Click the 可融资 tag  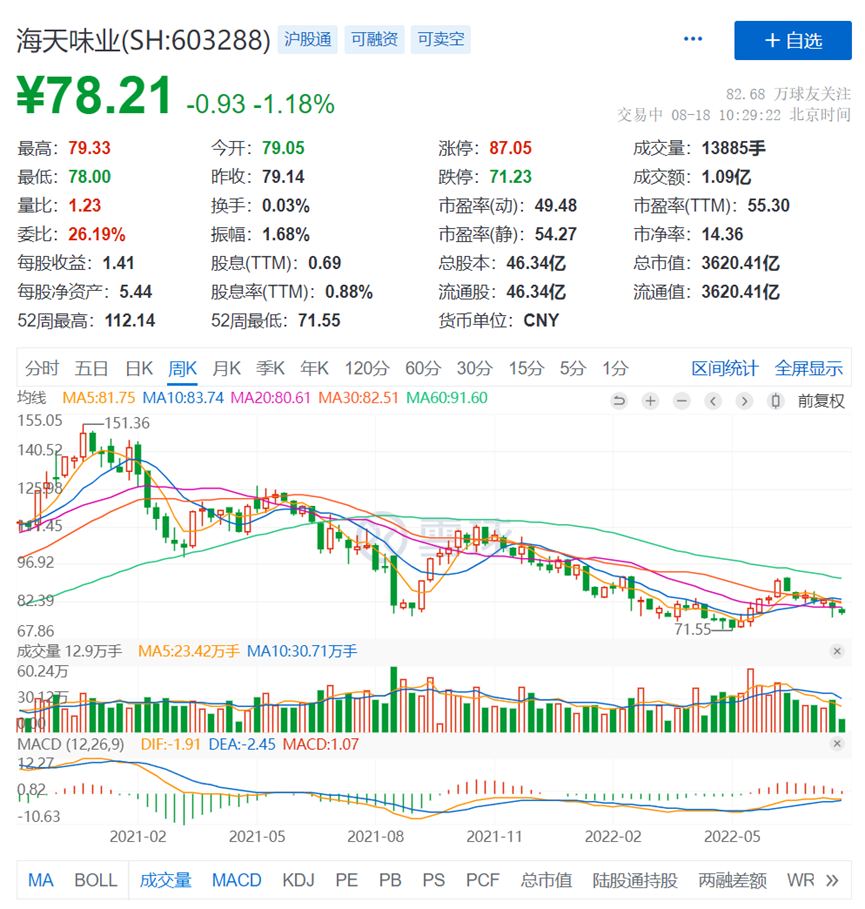[375, 39]
